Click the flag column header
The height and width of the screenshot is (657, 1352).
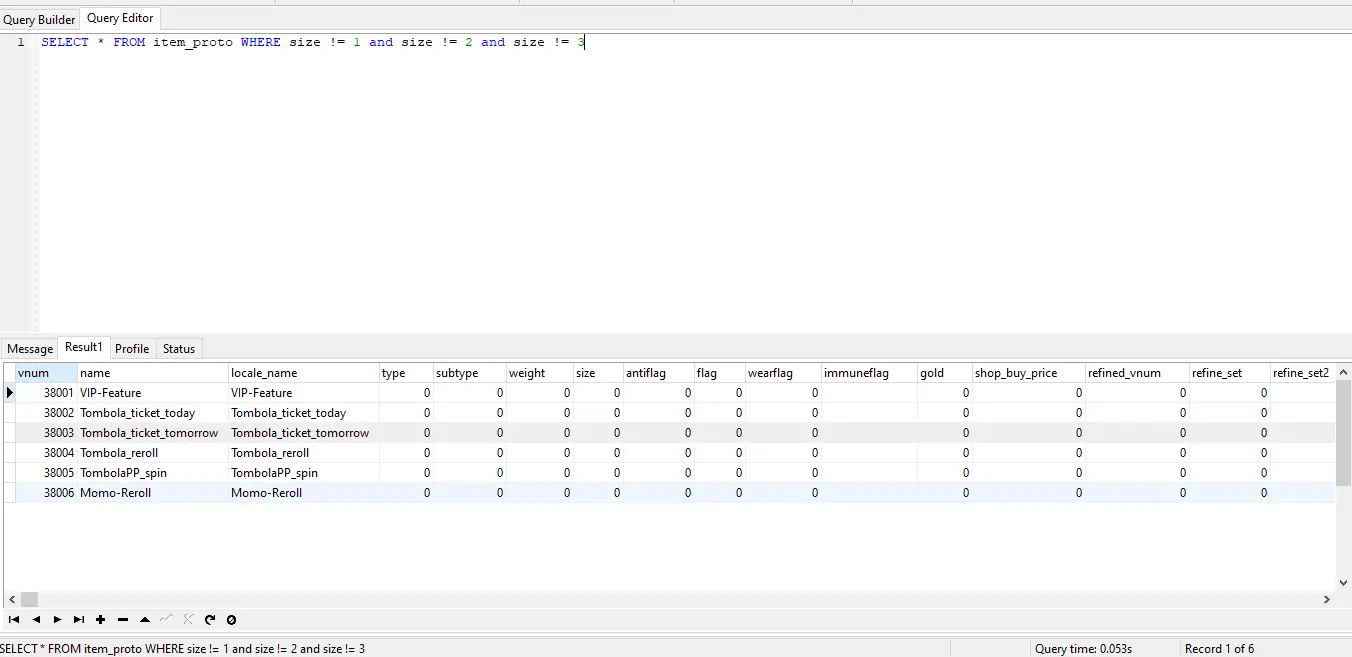click(x=719, y=373)
